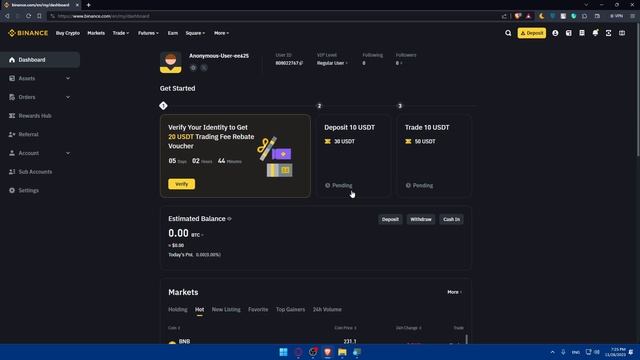Open the notifications bell icon
Screen dimensions: 640x360
(595, 33)
